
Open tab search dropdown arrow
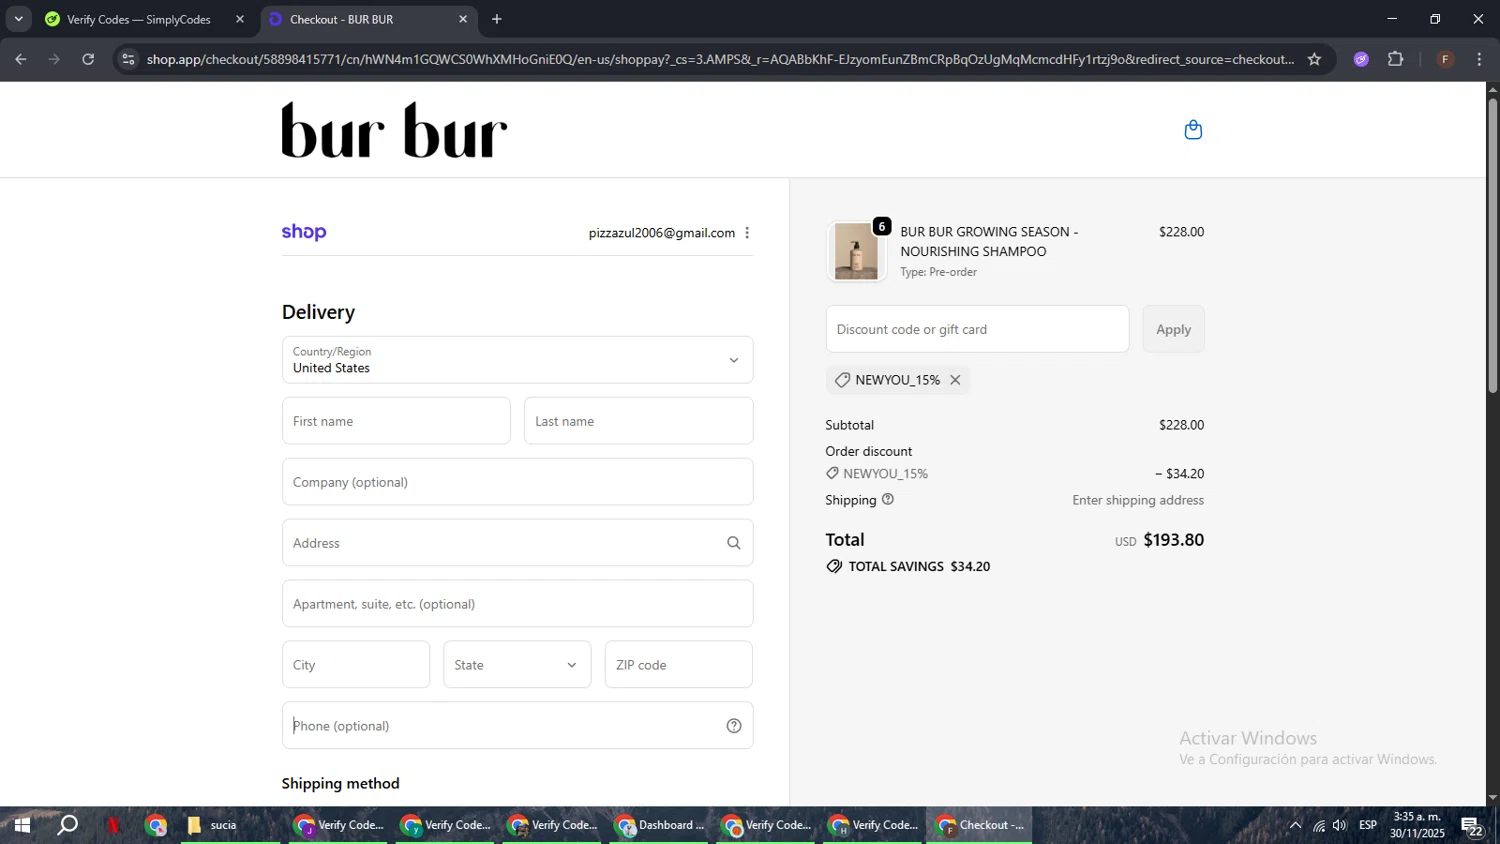[18, 19]
